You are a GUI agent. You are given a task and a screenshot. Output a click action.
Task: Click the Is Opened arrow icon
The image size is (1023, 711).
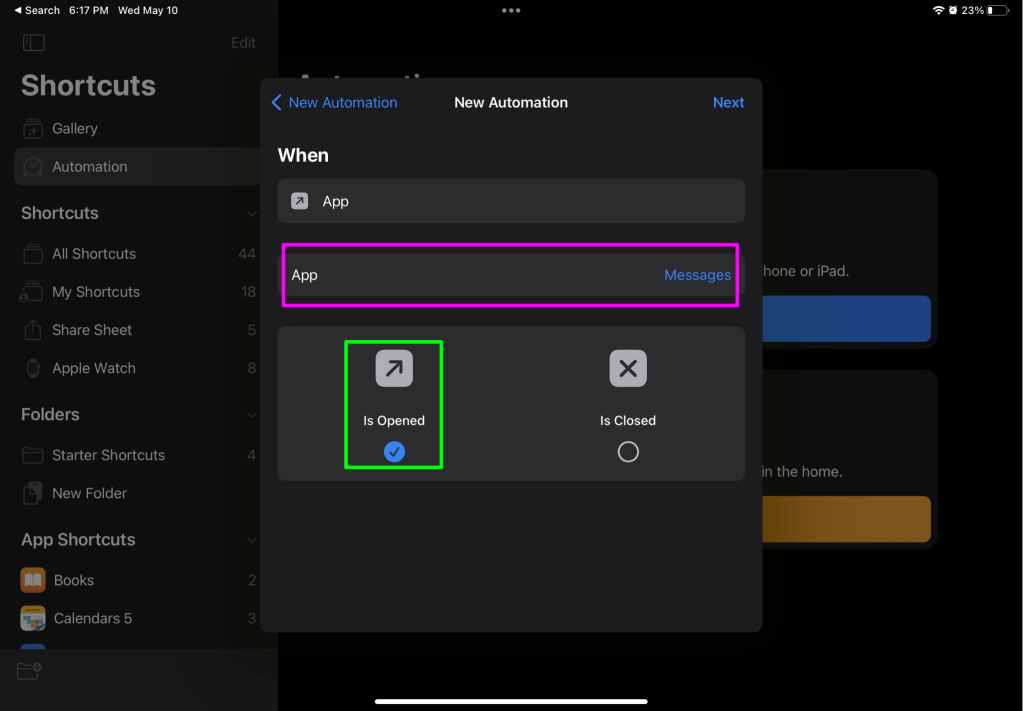tap(394, 369)
